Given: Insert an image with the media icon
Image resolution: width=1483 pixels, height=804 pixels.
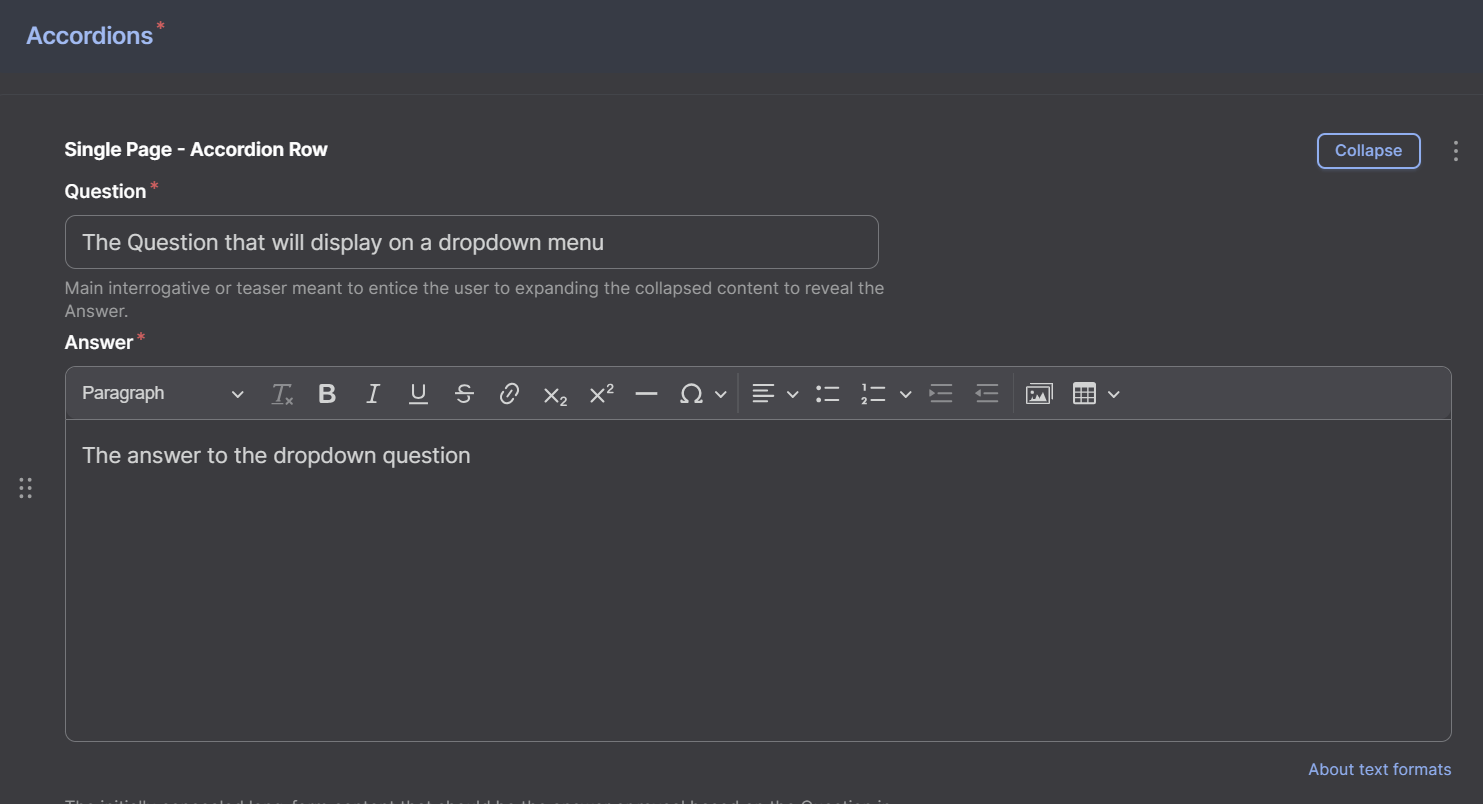Looking at the screenshot, I should 1039,394.
